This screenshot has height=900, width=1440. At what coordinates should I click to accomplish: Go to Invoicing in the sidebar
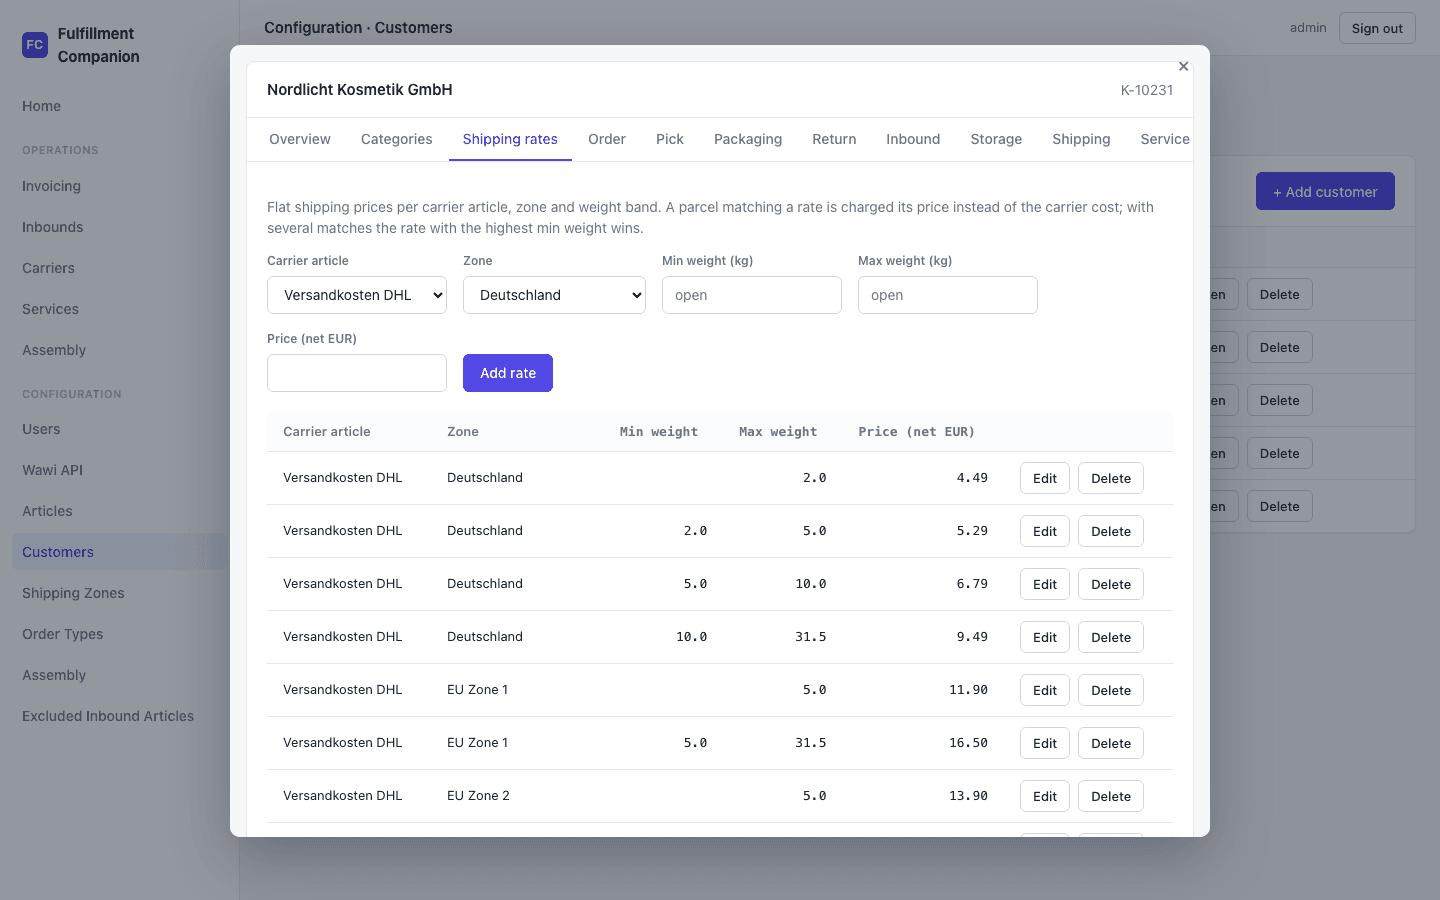coord(120,186)
